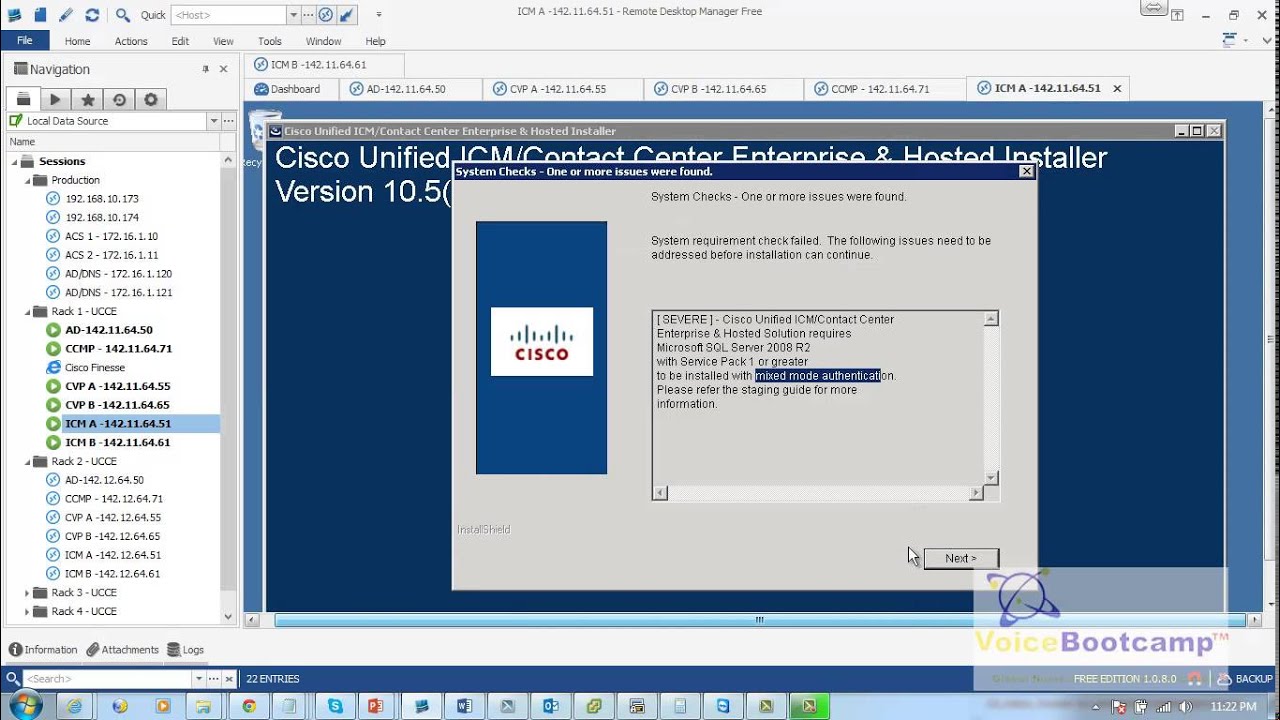Image resolution: width=1280 pixels, height=720 pixels.
Task: Click the issues list vertical scrollbar down arrow
Action: pos(991,478)
